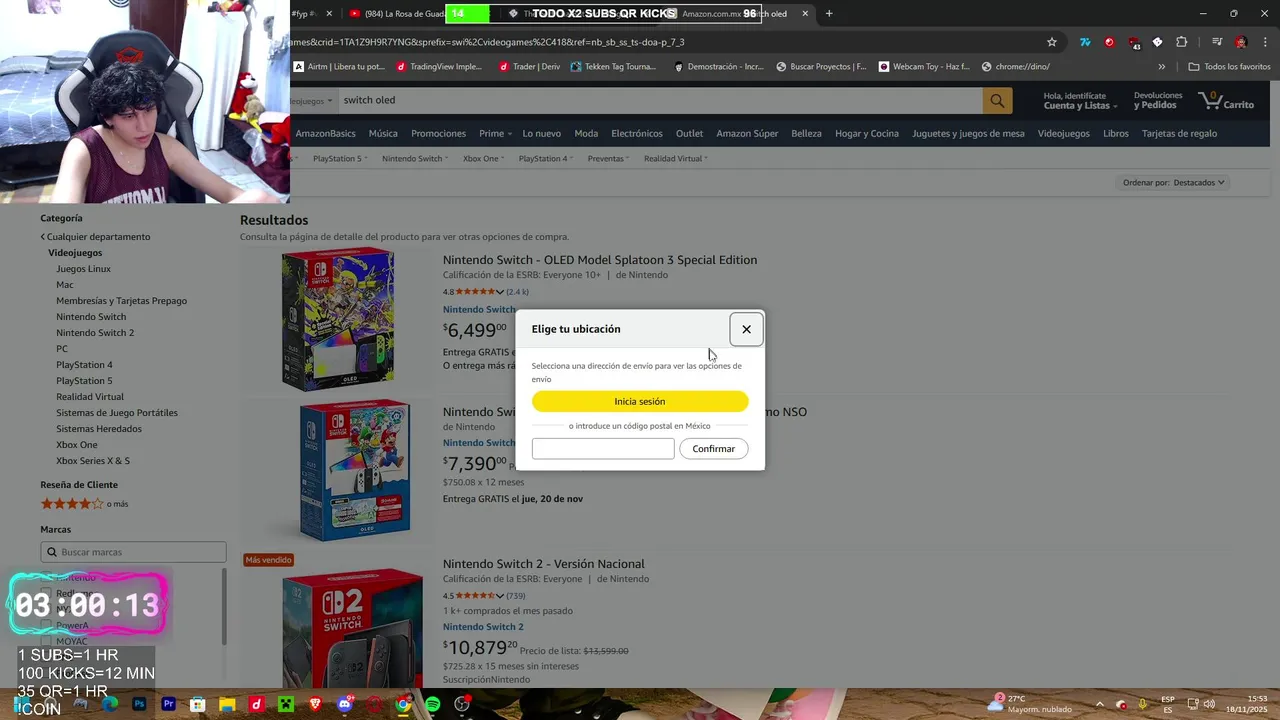Show more bookmarks with the chevron
This screenshot has height=720, width=1280.
[x=1161, y=67]
